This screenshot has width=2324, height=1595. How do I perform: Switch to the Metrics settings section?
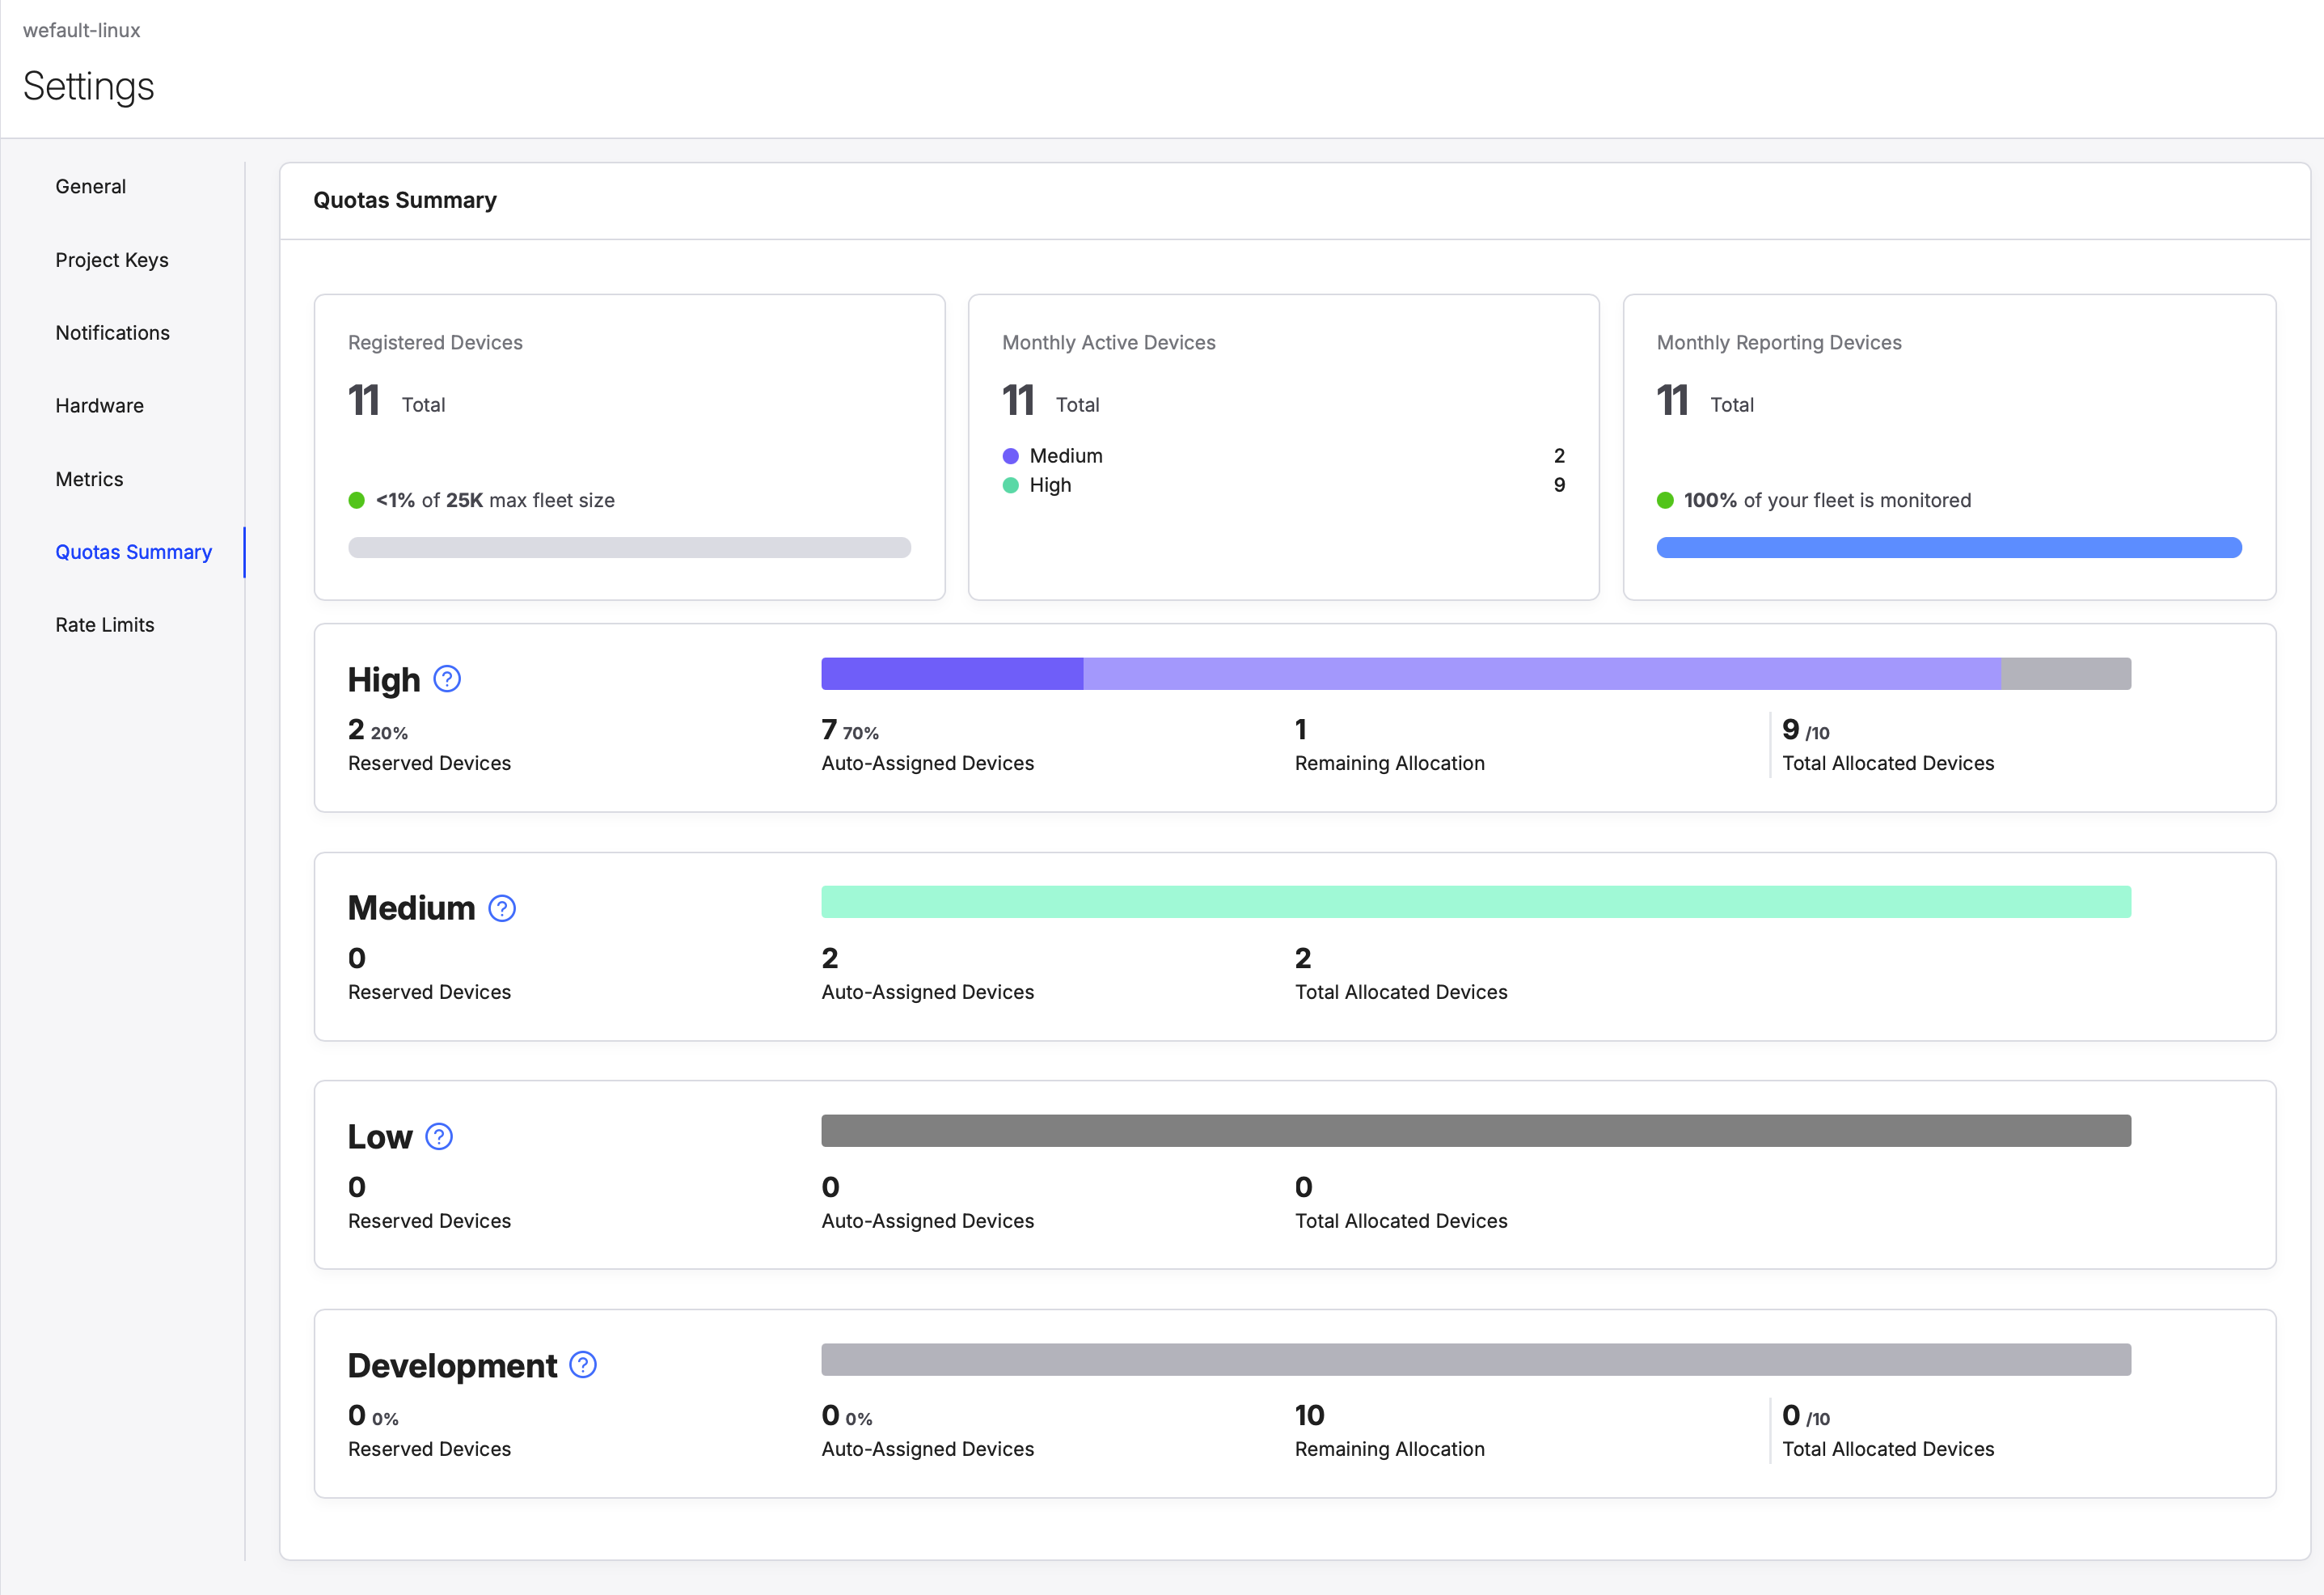89,479
